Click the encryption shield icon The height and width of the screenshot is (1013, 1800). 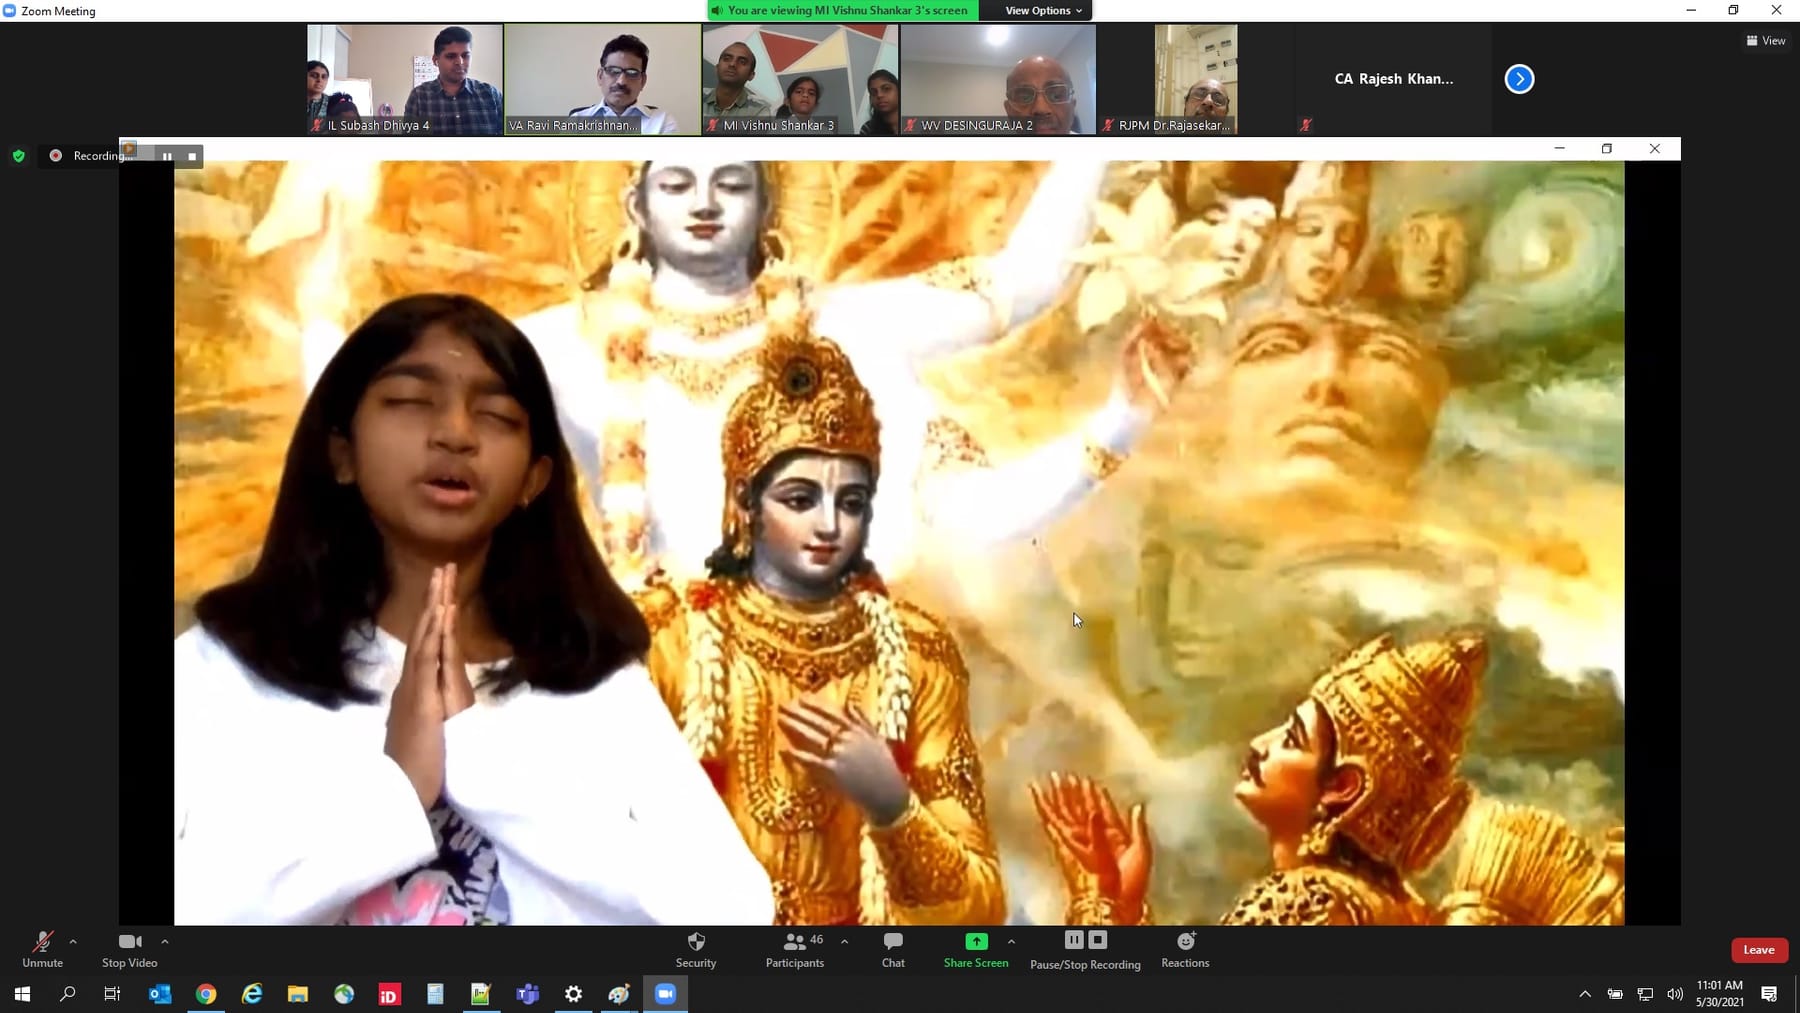[x=19, y=156]
